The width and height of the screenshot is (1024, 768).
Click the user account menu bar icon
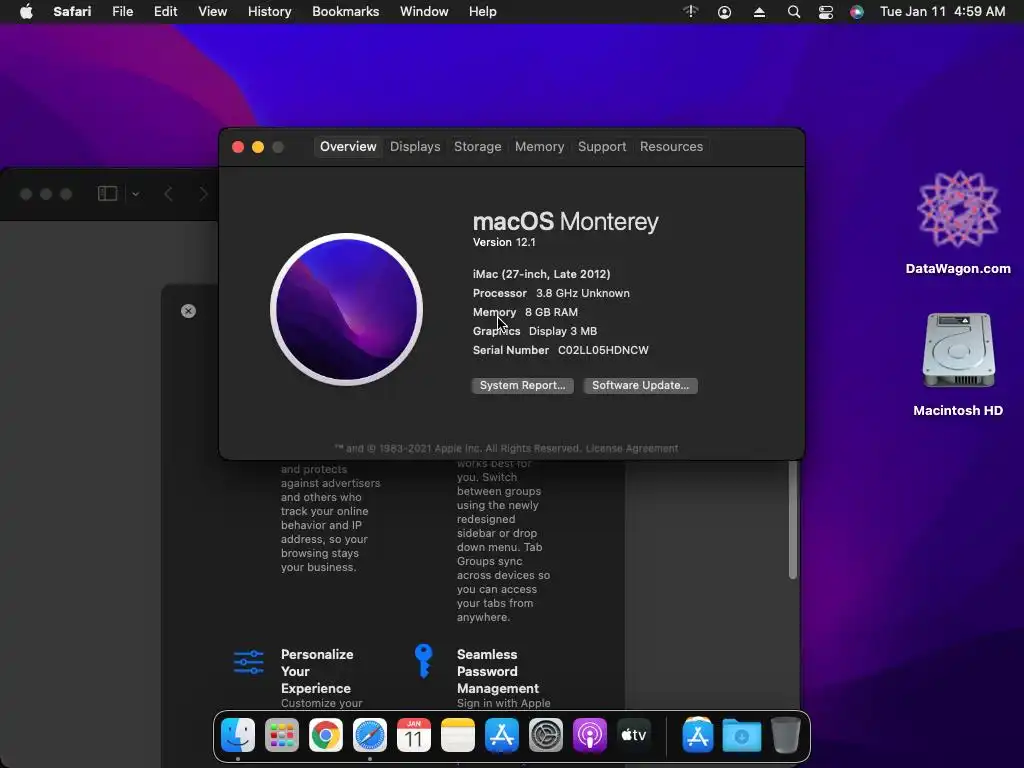click(724, 12)
